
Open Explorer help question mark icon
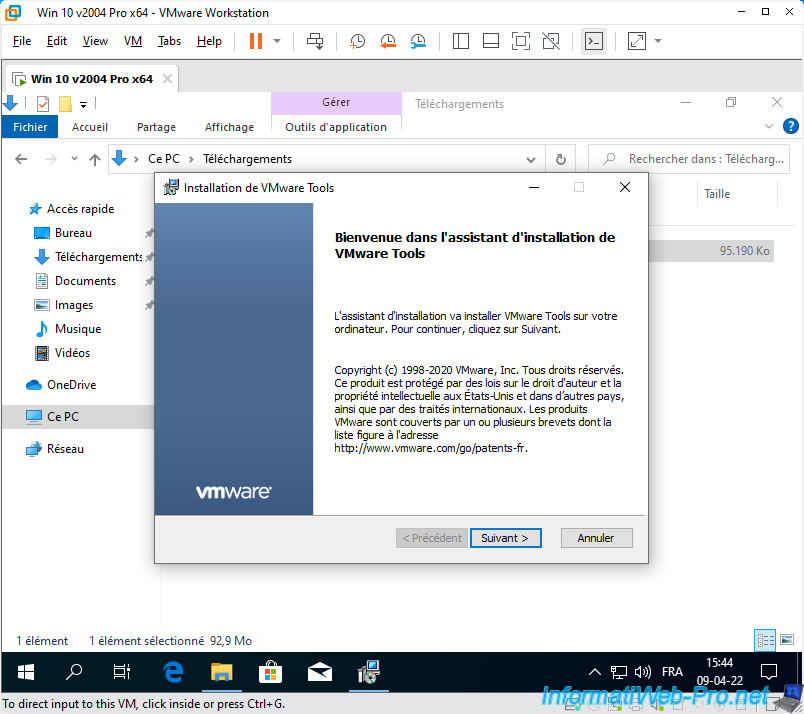[x=791, y=126]
